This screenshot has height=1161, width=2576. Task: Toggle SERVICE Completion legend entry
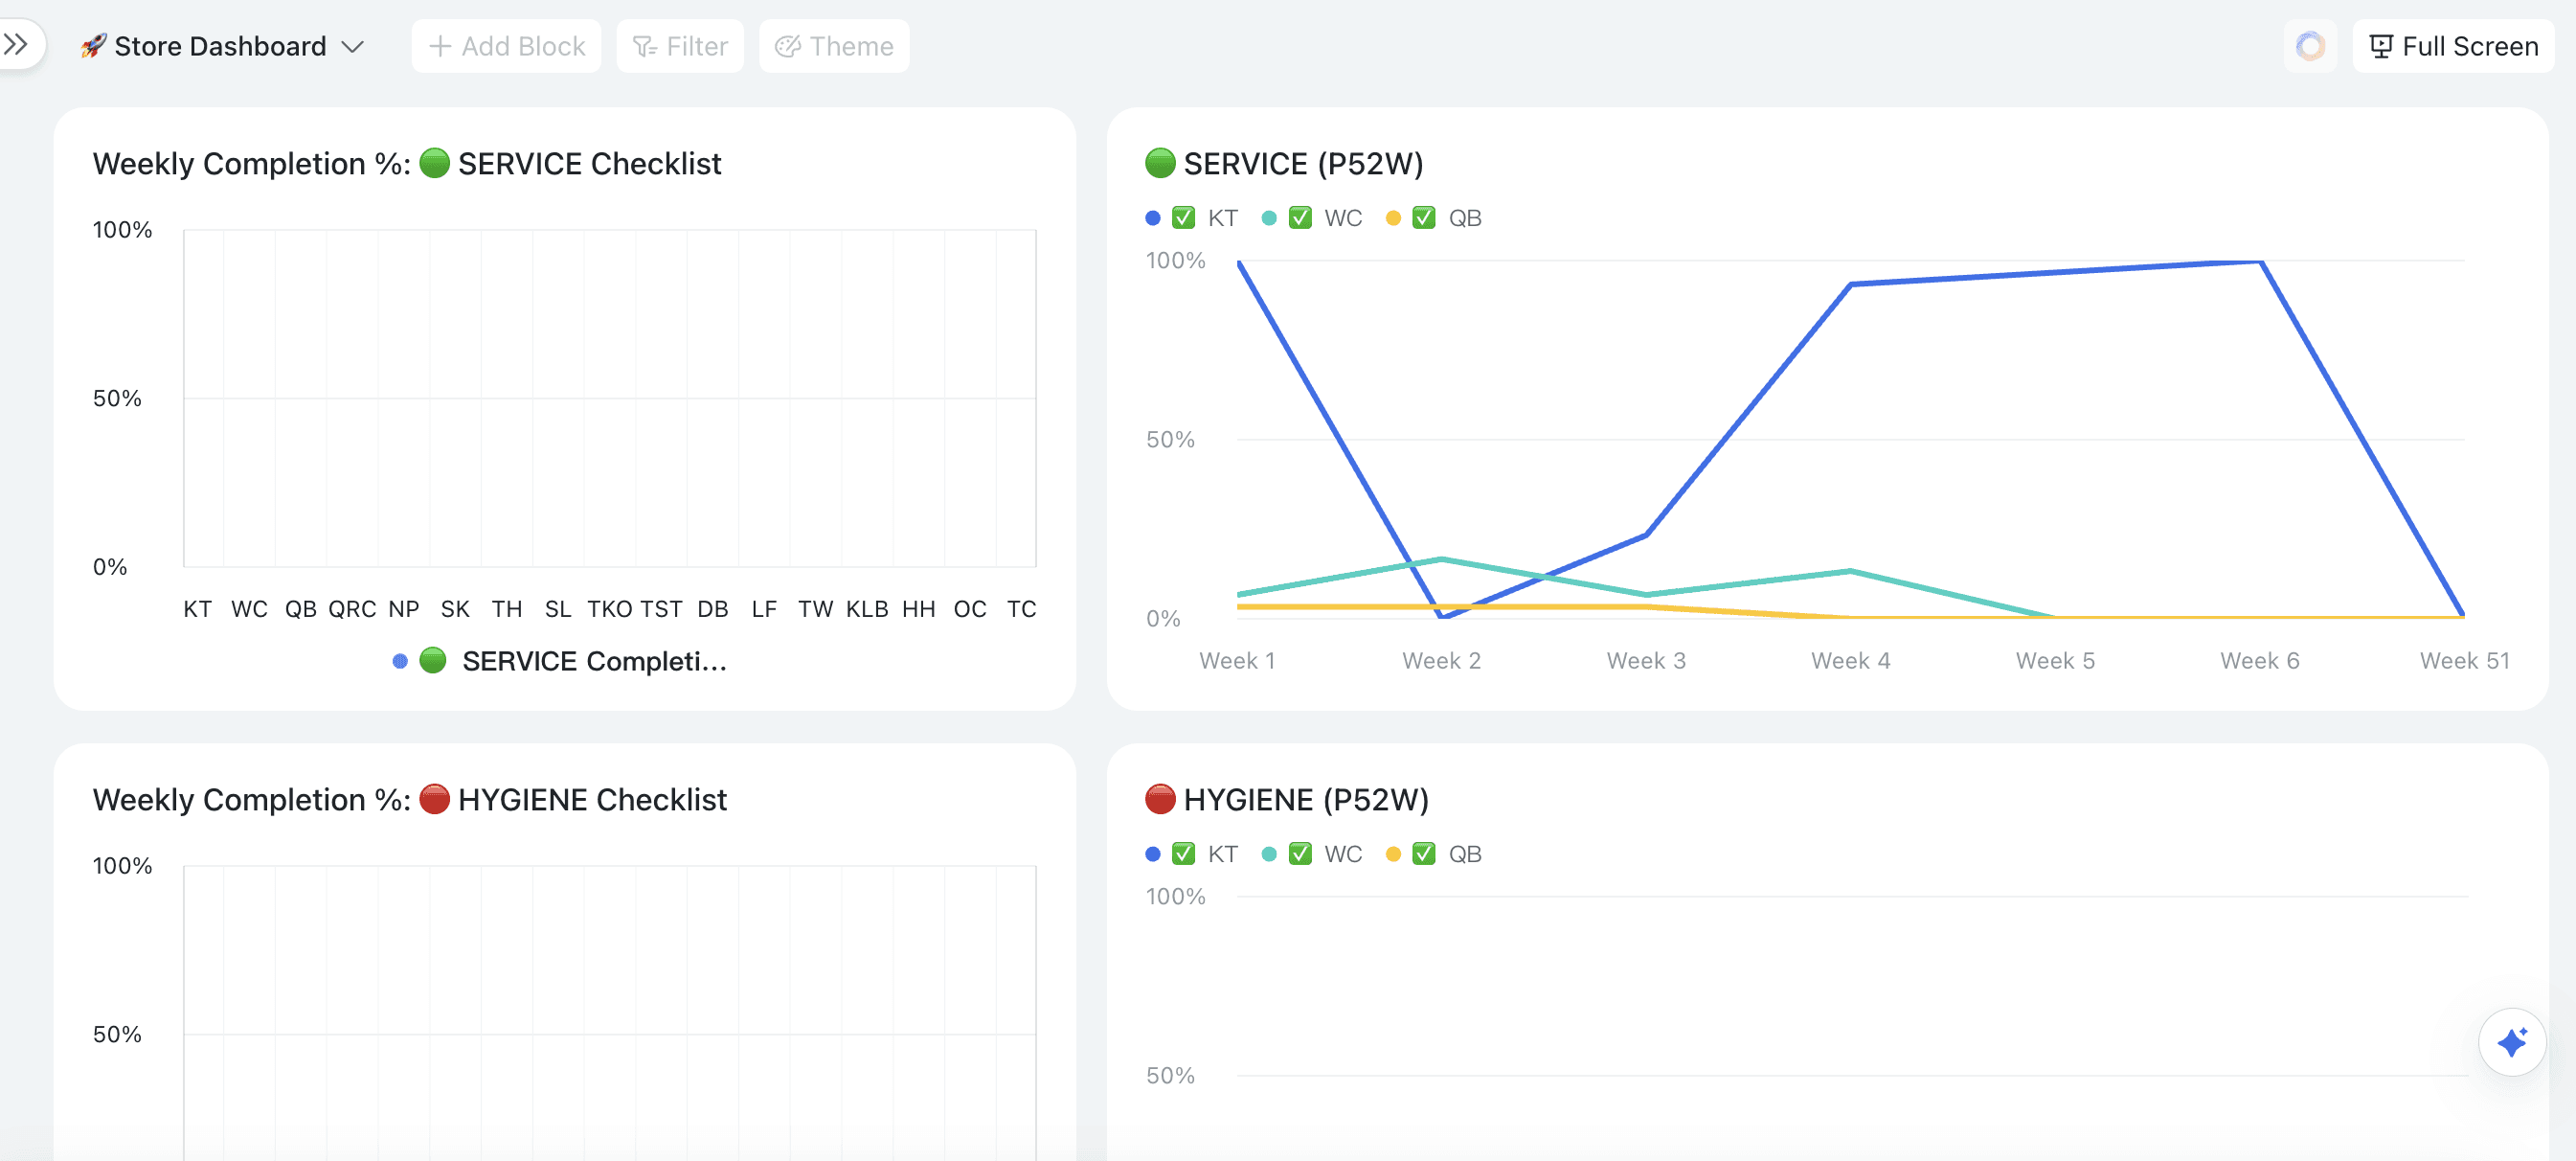pyautogui.click(x=593, y=661)
